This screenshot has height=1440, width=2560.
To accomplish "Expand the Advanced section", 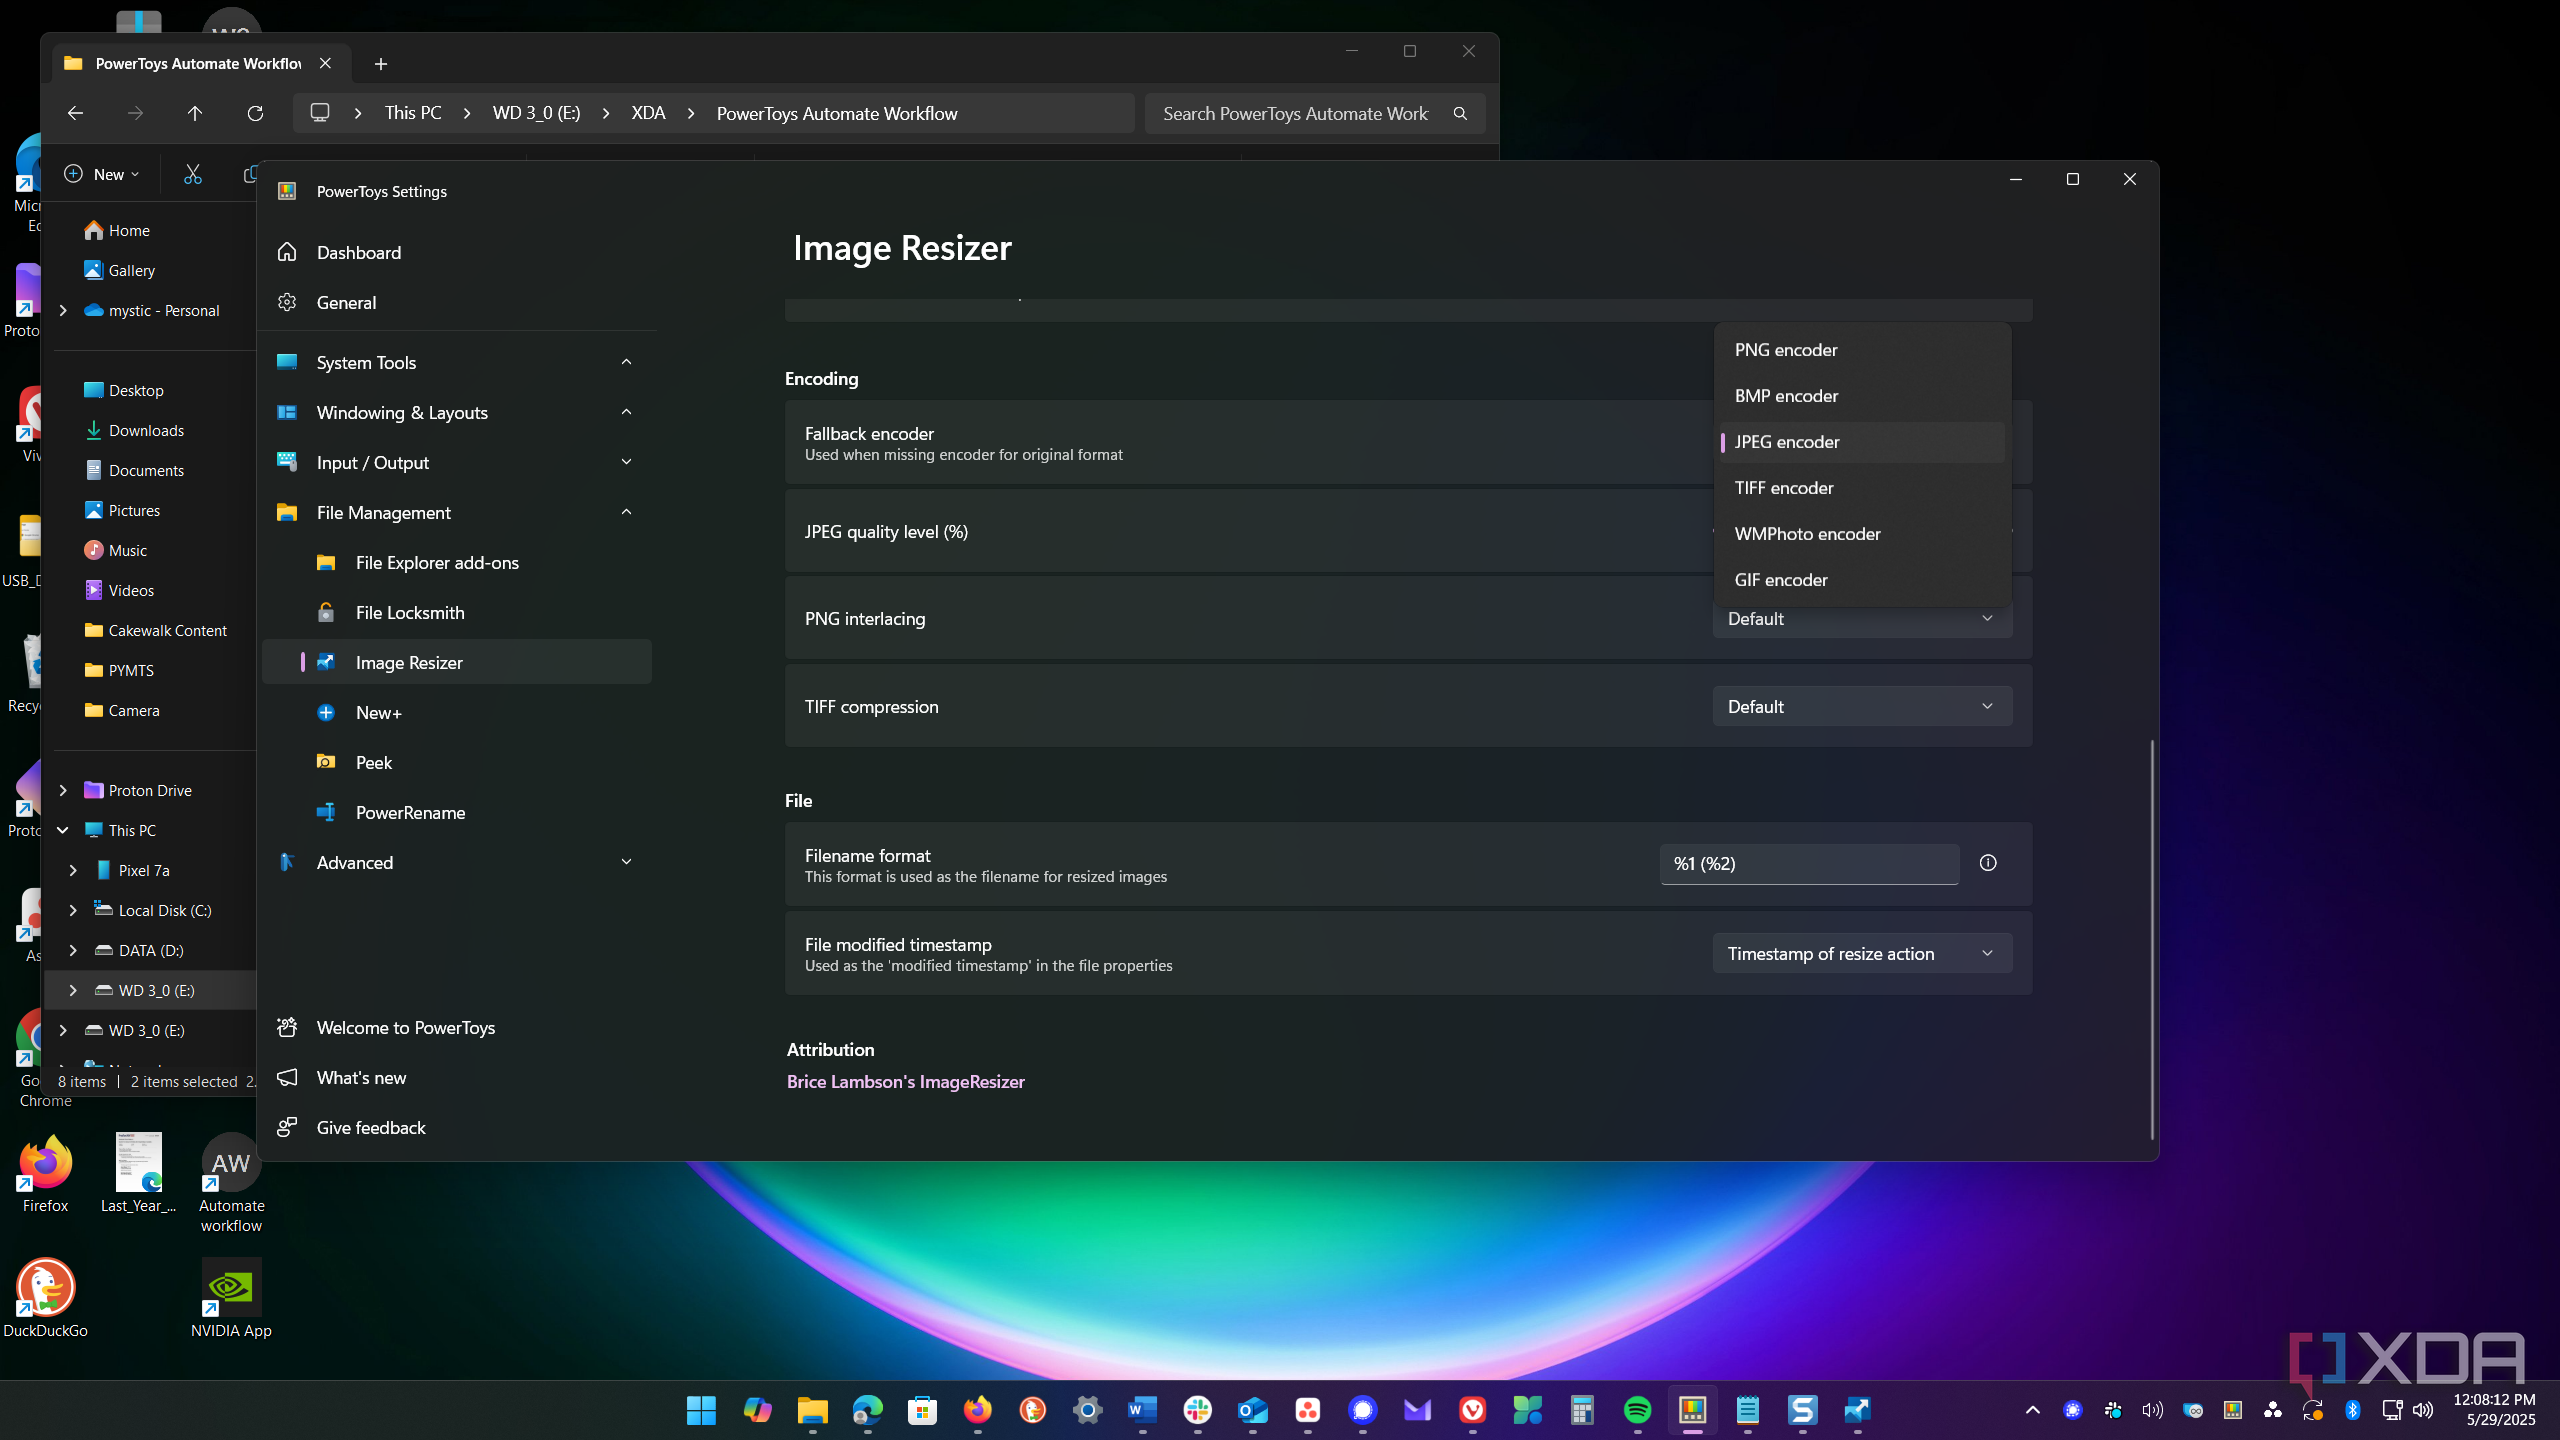I will [x=626, y=862].
